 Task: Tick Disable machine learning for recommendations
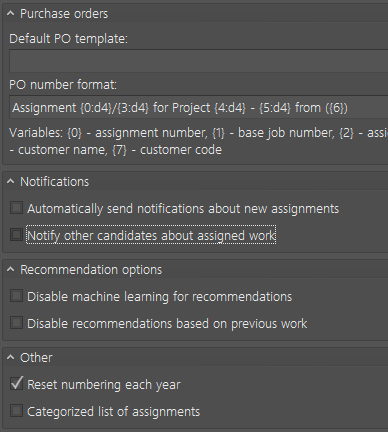pyautogui.click(x=16, y=296)
